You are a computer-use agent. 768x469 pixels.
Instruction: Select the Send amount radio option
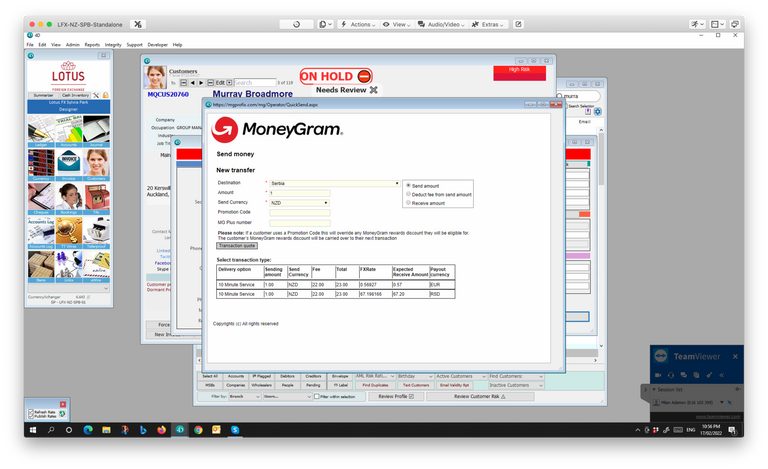point(408,186)
